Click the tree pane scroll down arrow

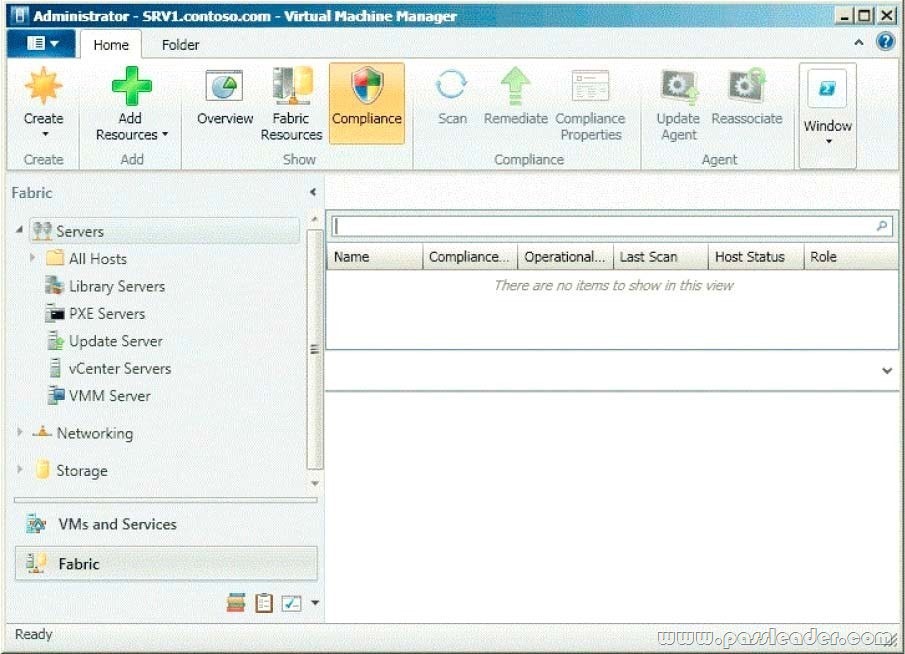pos(315,483)
